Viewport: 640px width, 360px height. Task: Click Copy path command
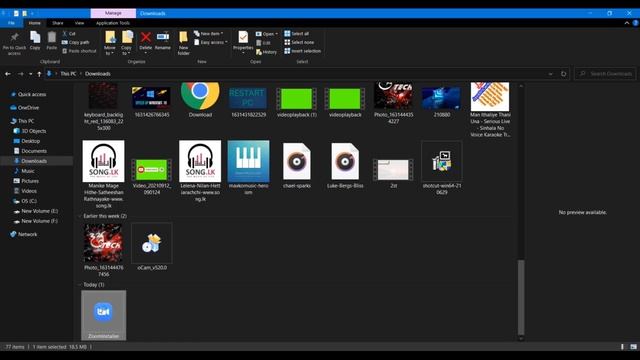[x=76, y=42]
